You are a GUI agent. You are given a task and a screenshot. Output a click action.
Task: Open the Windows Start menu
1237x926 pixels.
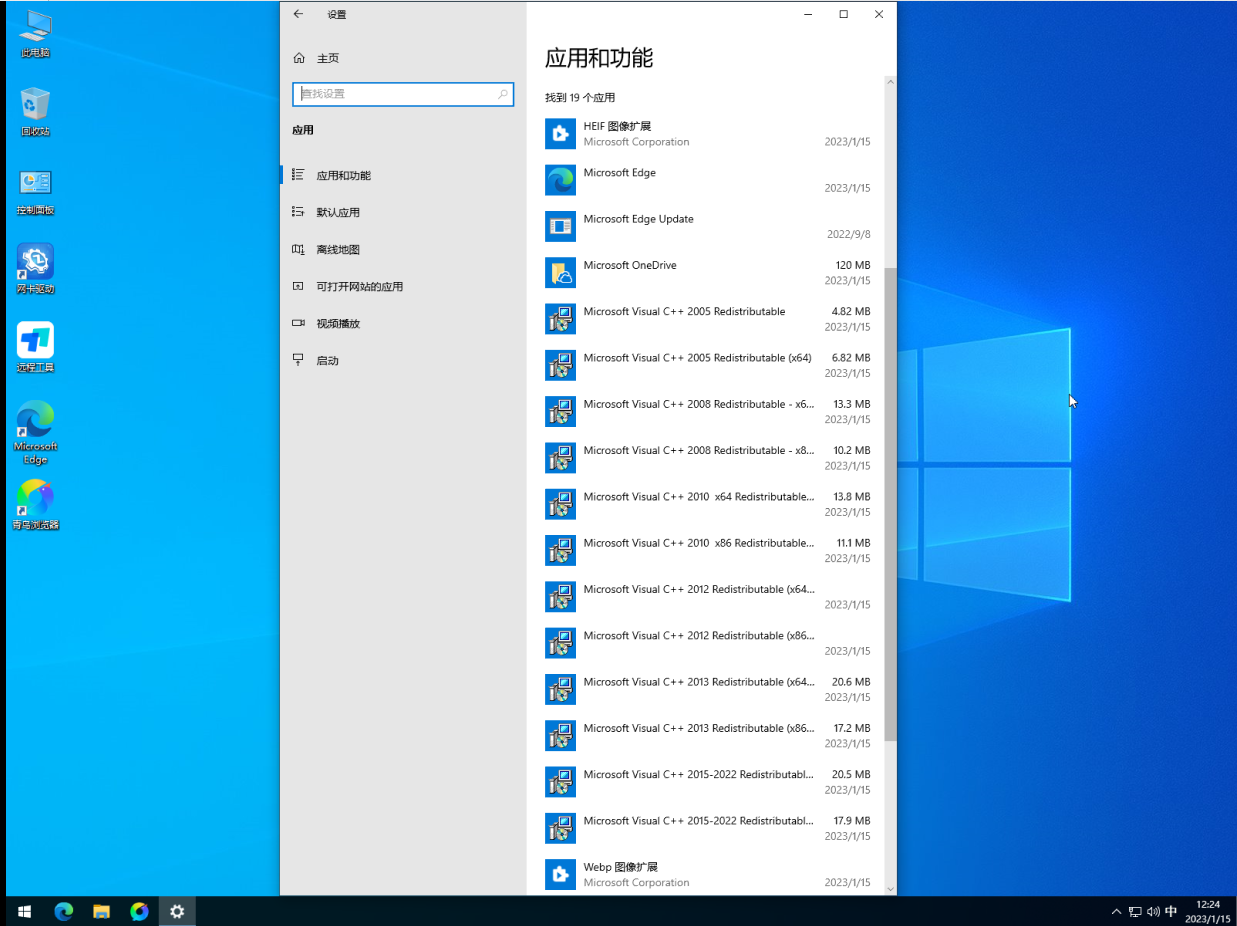tap(24, 911)
